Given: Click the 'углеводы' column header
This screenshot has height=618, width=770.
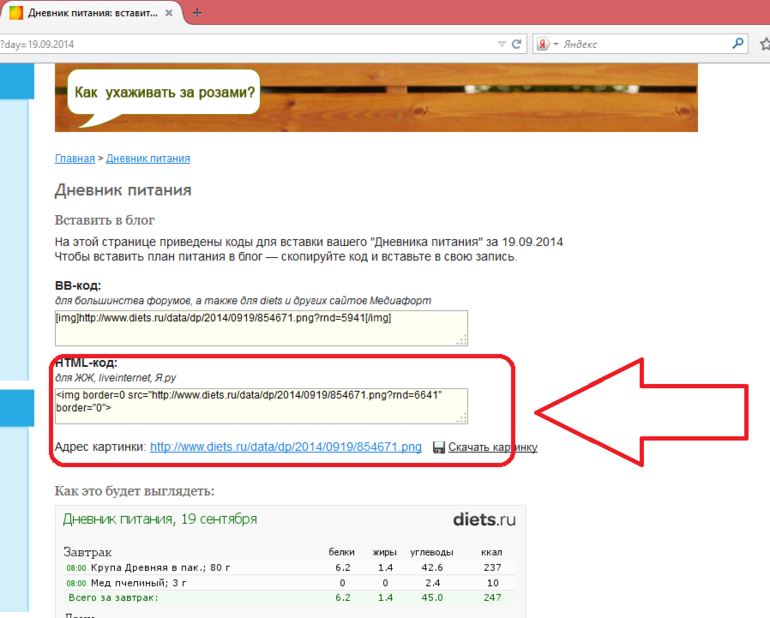Looking at the screenshot, I should [432, 552].
